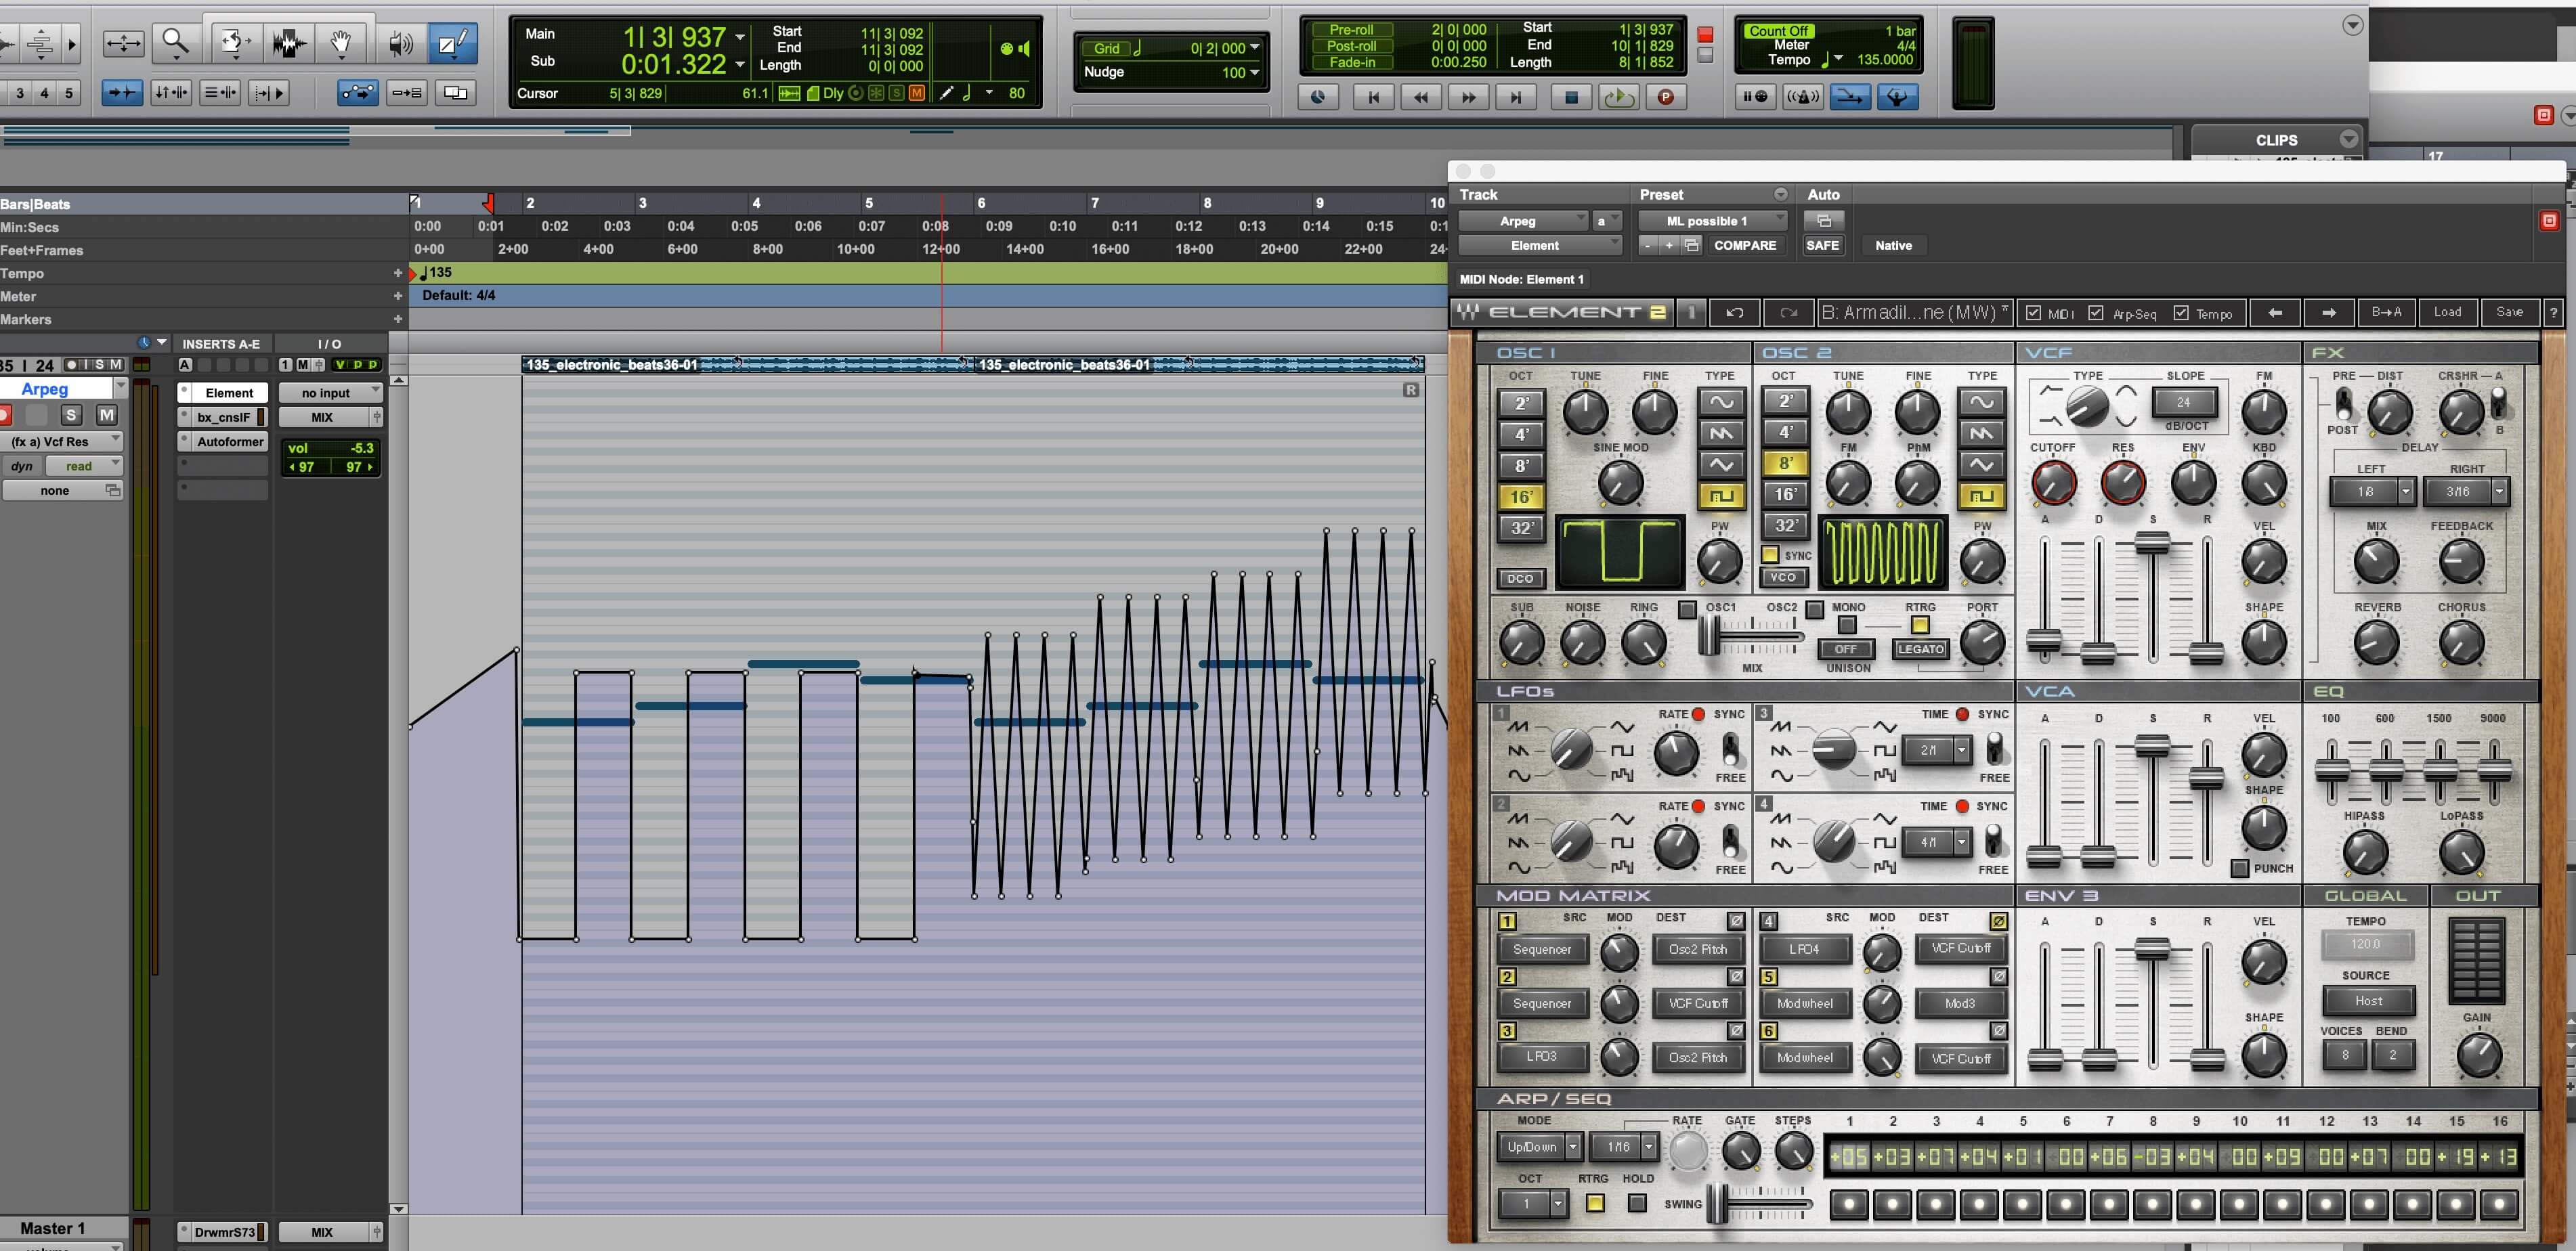Toggle the Wait for Note icon
Image resolution: width=2576 pixels, height=1251 pixels.
point(1755,97)
